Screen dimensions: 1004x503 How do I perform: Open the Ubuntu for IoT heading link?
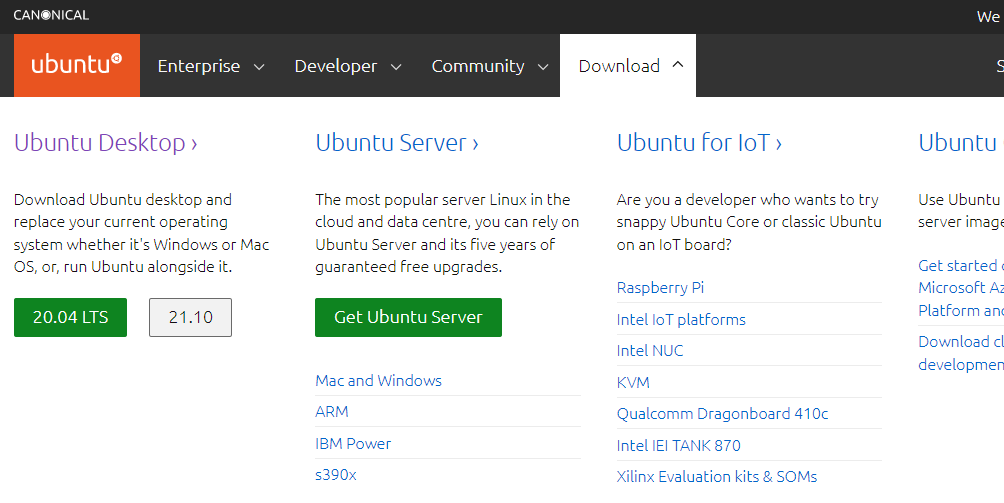[x=699, y=142]
